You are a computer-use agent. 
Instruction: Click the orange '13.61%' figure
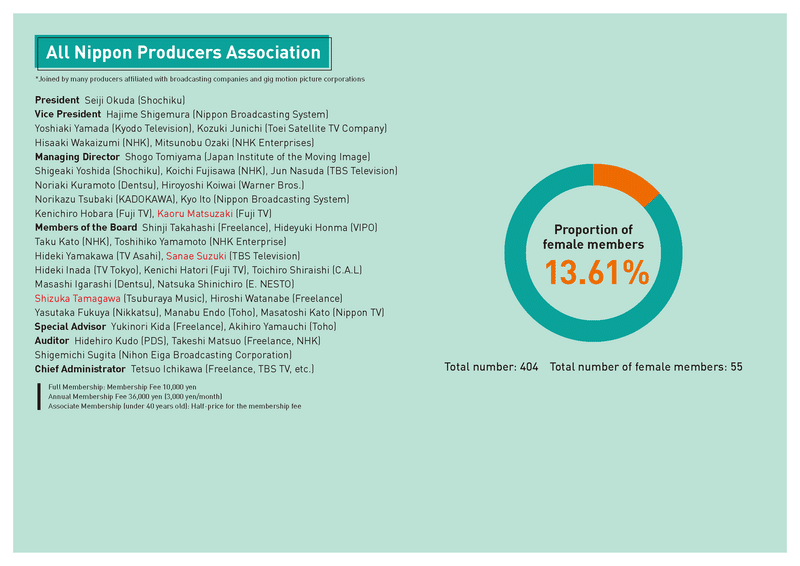point(597,273)
